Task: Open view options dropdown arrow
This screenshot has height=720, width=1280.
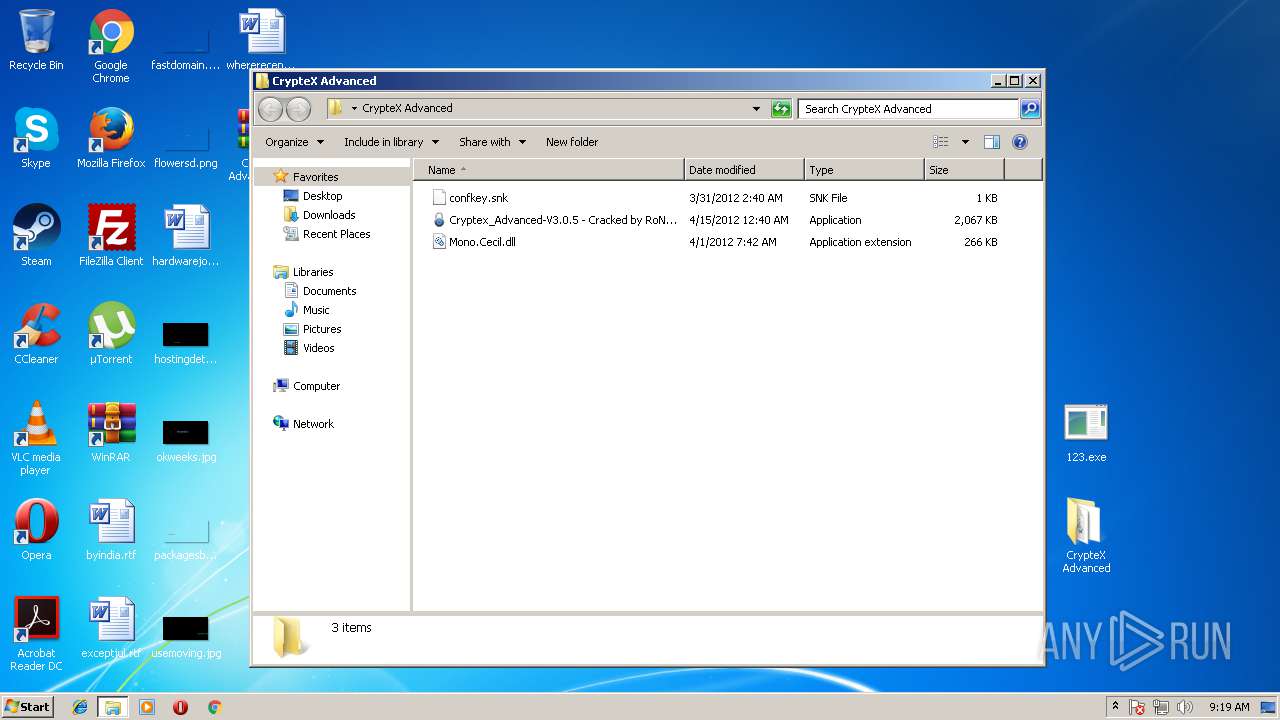Action: tap(965, 142)
